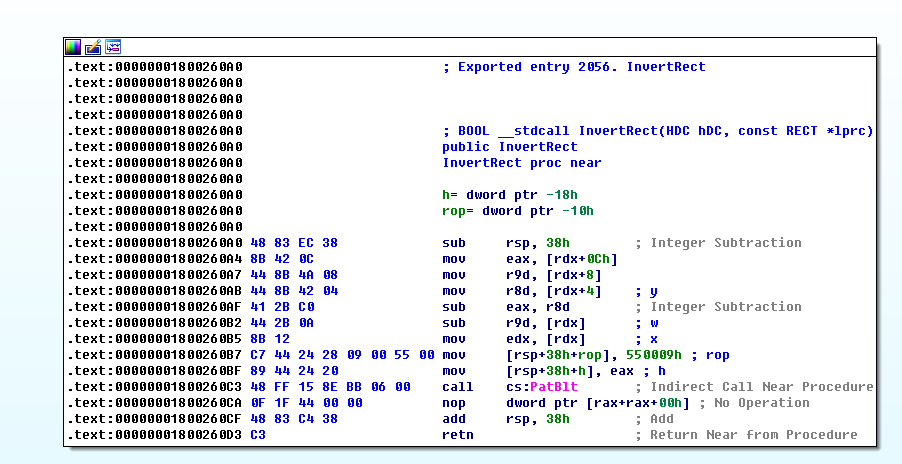Click operand 'r9d, [rdx+8]'
Viewport: 902px width, 464px height.
coord(553,275)
